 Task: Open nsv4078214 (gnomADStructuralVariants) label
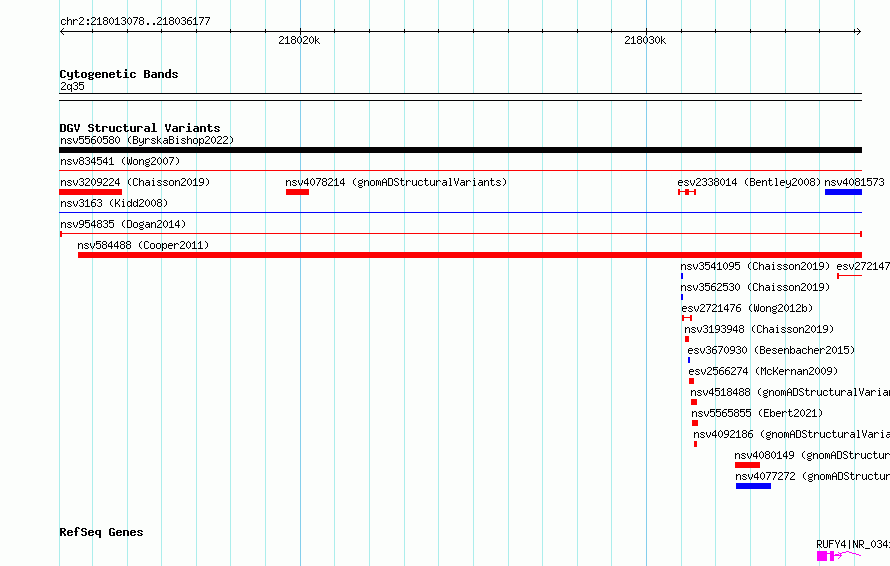coord(396,182)
